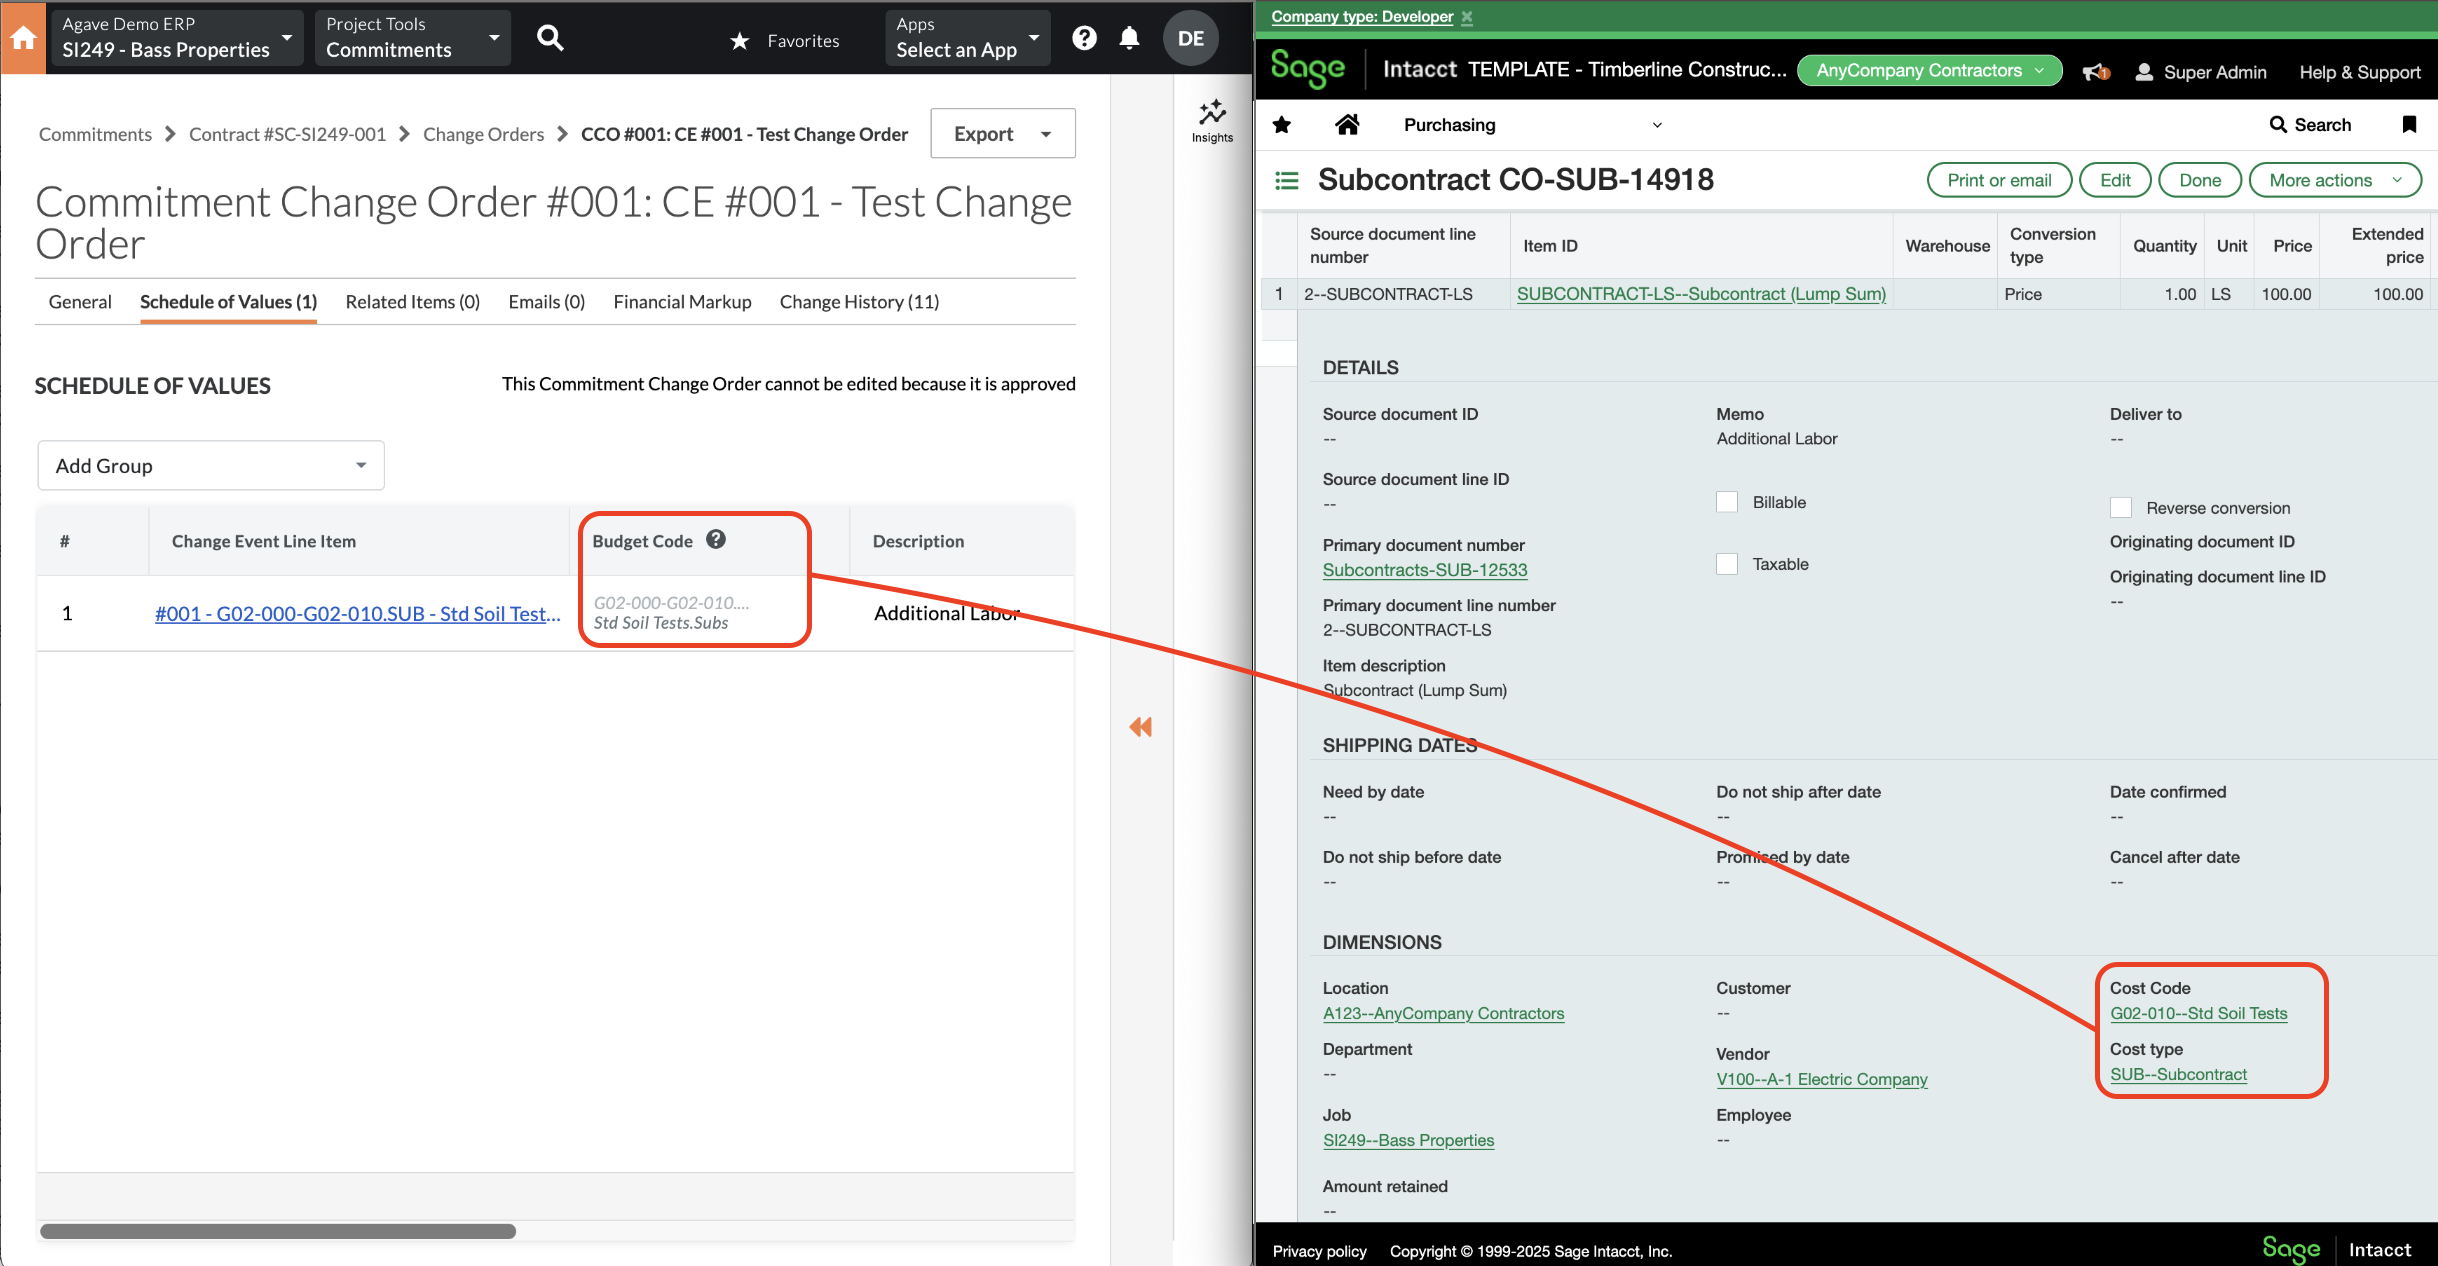Enable the Billable checkbox
Image resolution: width=2438 pixels, height=1266 pixels.
coord(1727,501)
